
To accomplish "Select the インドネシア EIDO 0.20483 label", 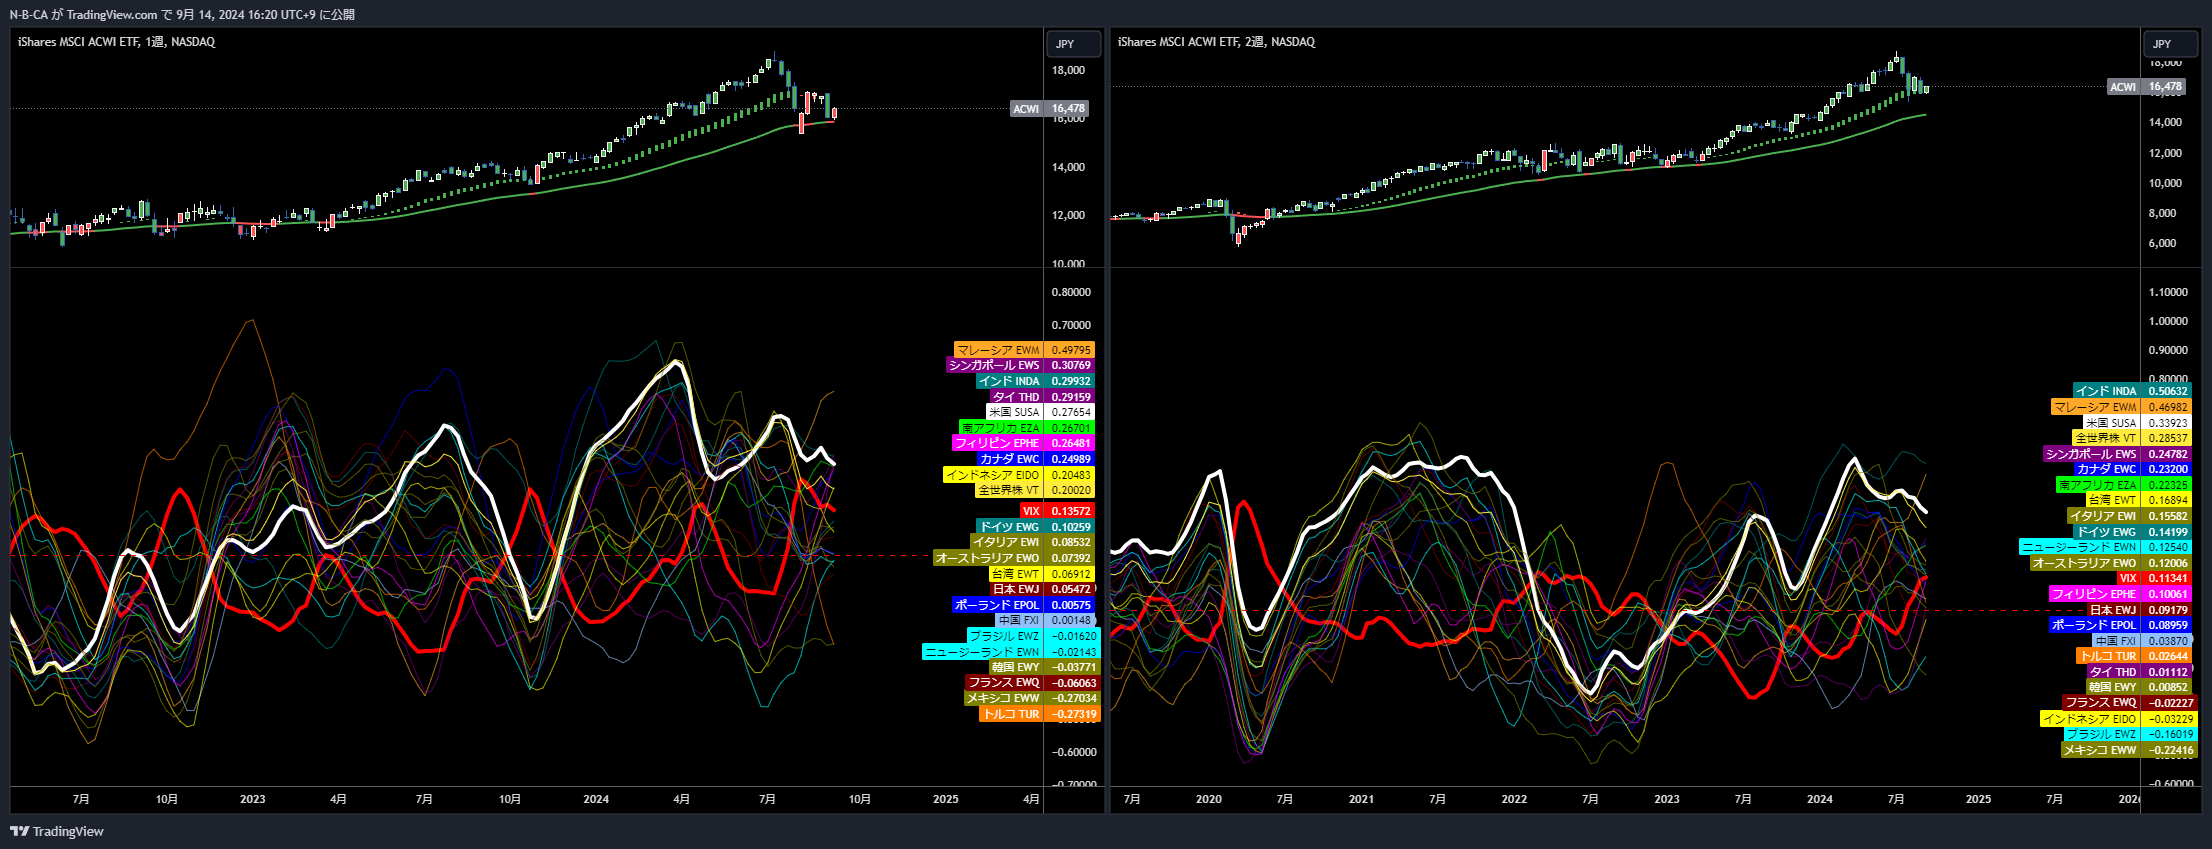I will [x=1019, y=475].
